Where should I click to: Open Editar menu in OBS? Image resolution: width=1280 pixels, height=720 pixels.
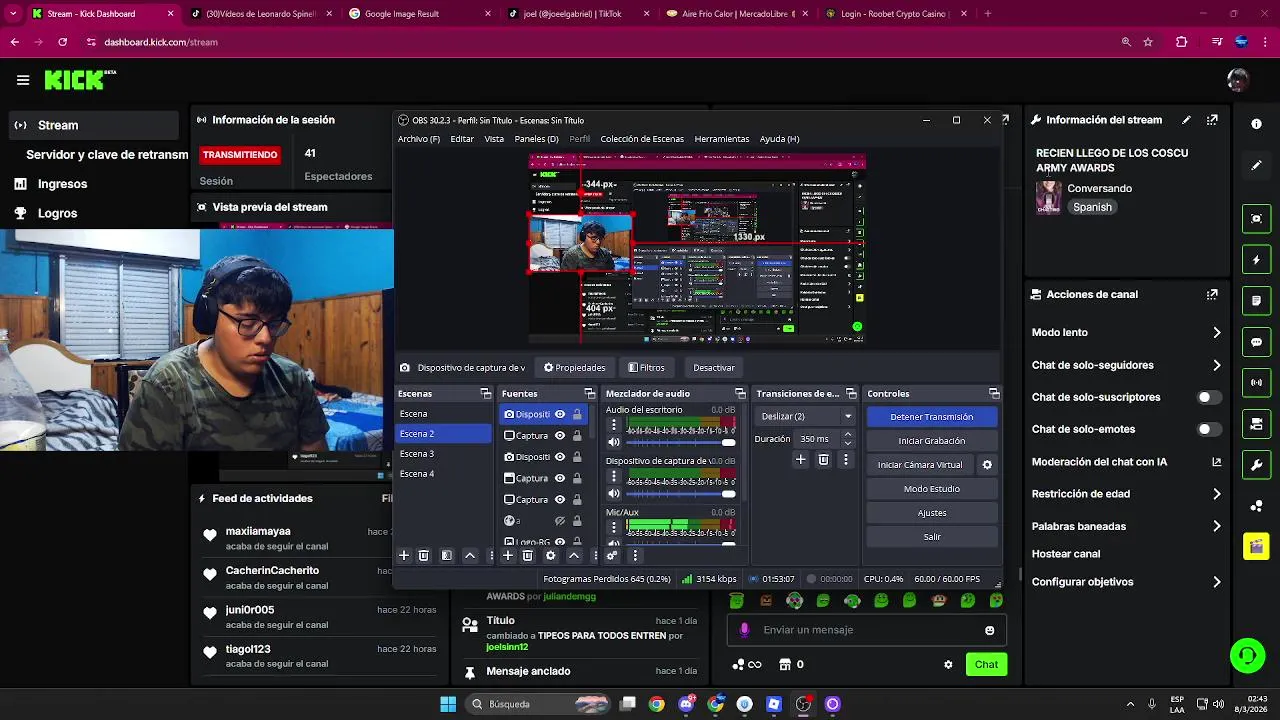pos(462,139)
